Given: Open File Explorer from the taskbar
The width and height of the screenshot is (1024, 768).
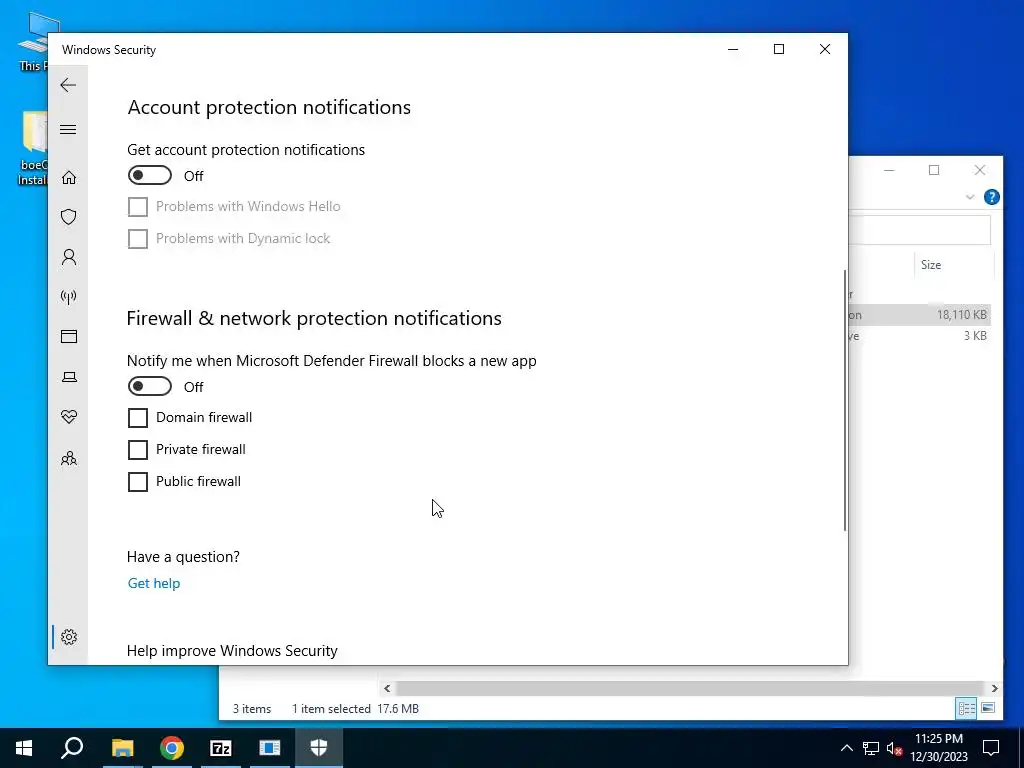Looking at the screenshot, I should [x=122, y=748].
